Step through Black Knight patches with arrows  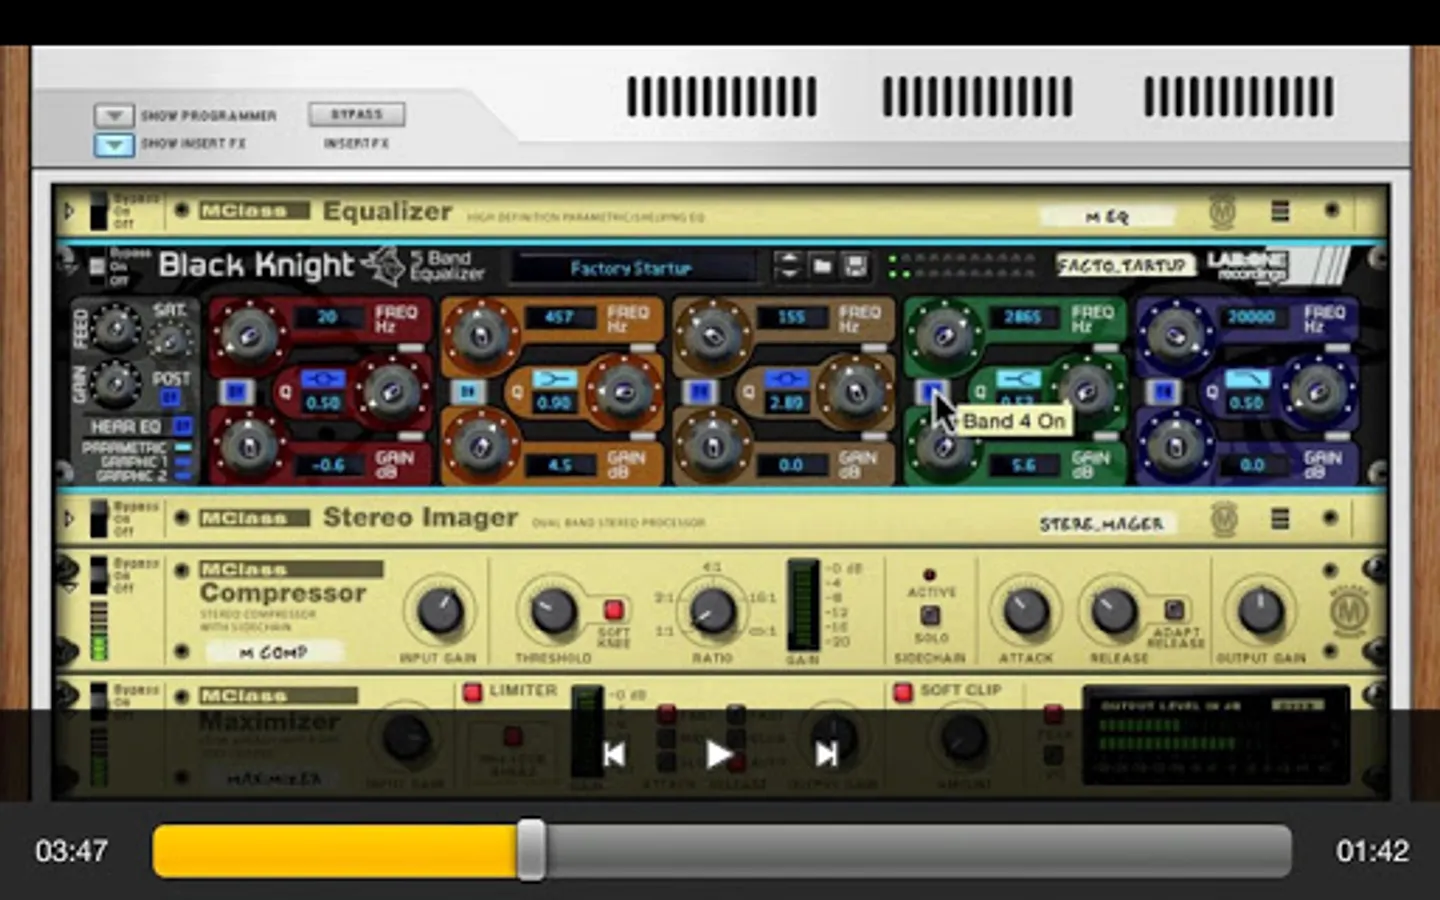[x=788, y=266]
